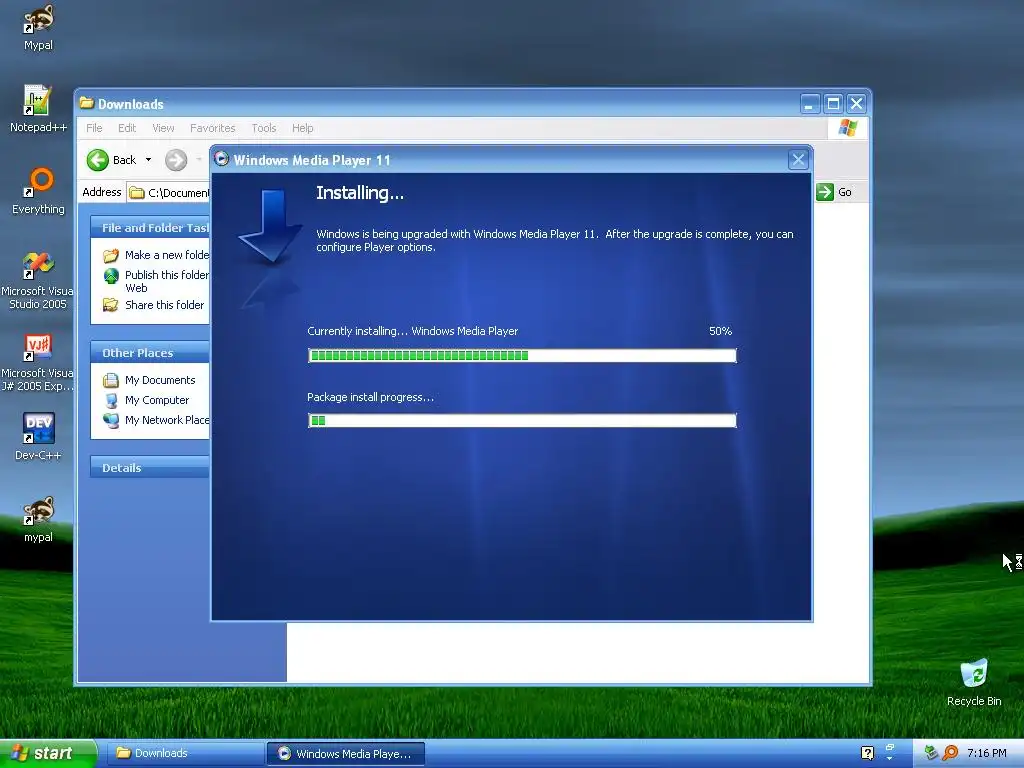Open Microsoft Visual J# 2005 Express shortcut
The image size is (1024, 768).
point(37,363)
